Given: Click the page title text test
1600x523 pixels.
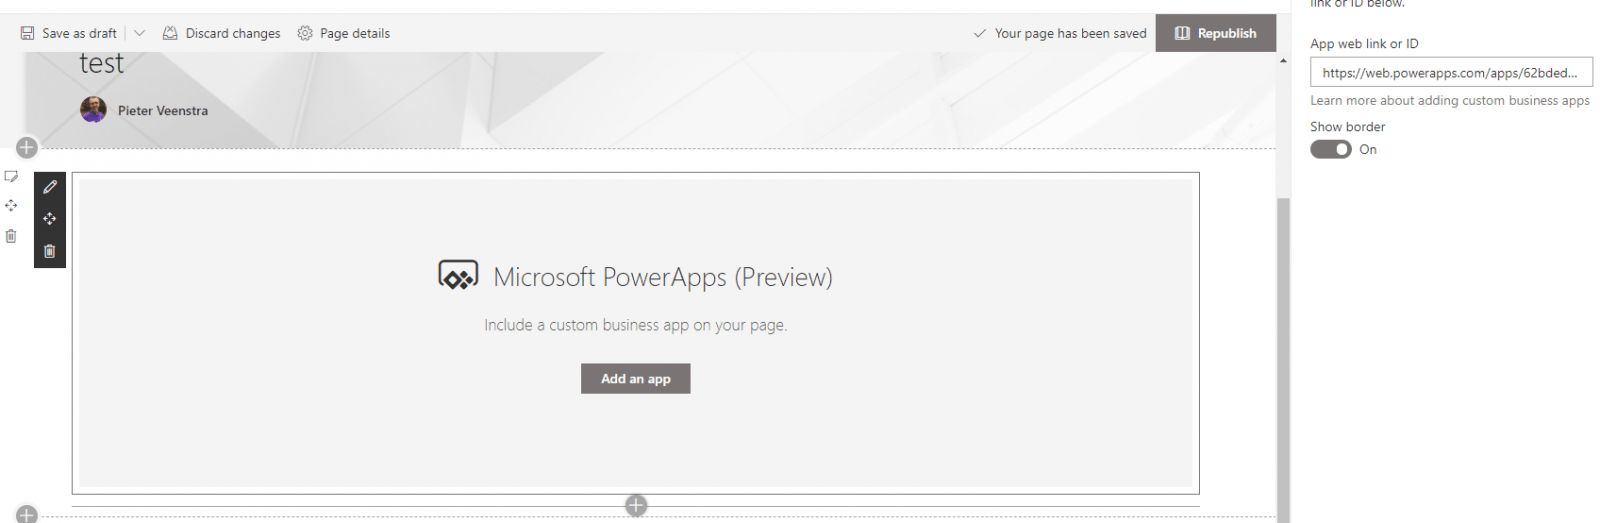Looking at the screenshot, I should point(101,63).
